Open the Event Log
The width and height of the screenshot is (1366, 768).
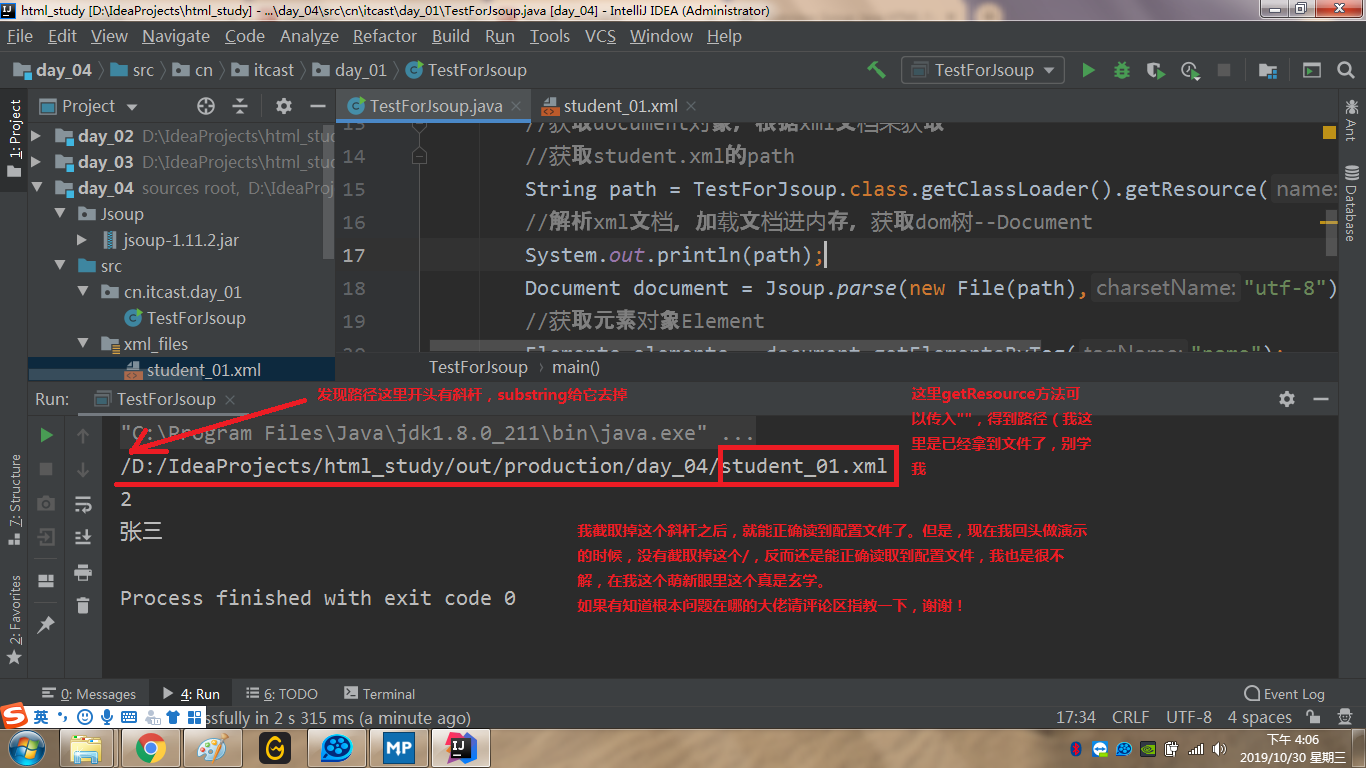tap(1284, 693)
